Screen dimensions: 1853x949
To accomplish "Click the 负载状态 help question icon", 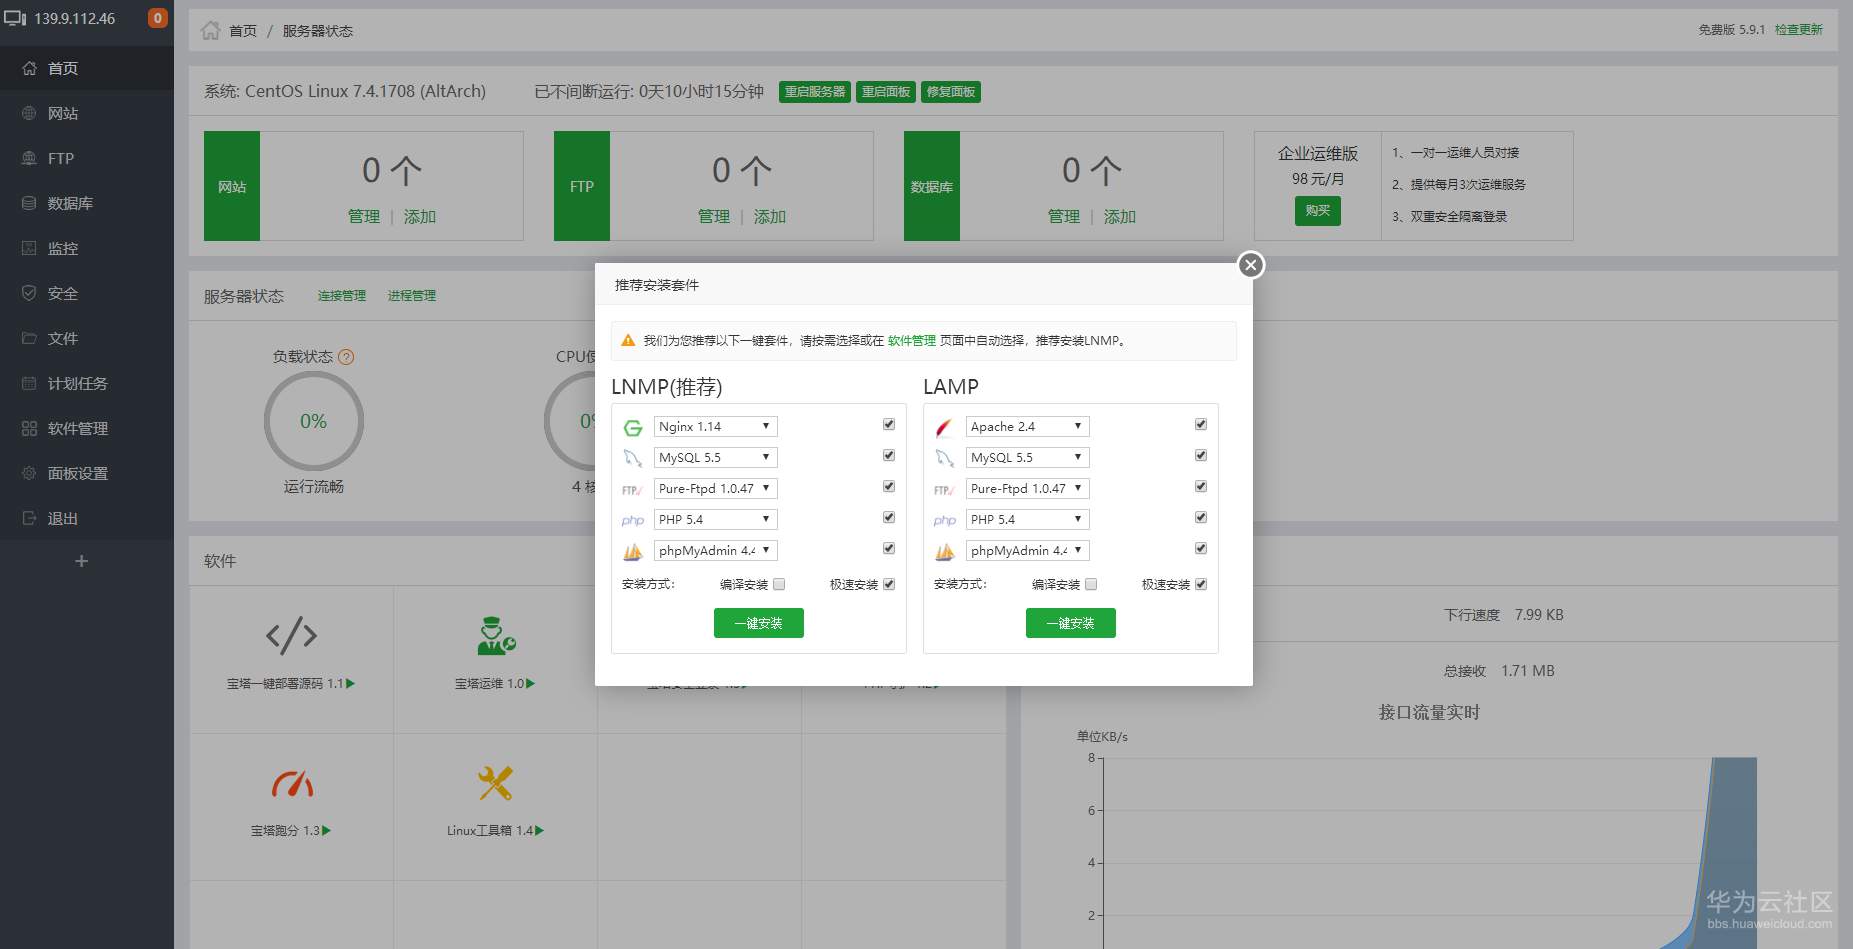I will 346,357.
